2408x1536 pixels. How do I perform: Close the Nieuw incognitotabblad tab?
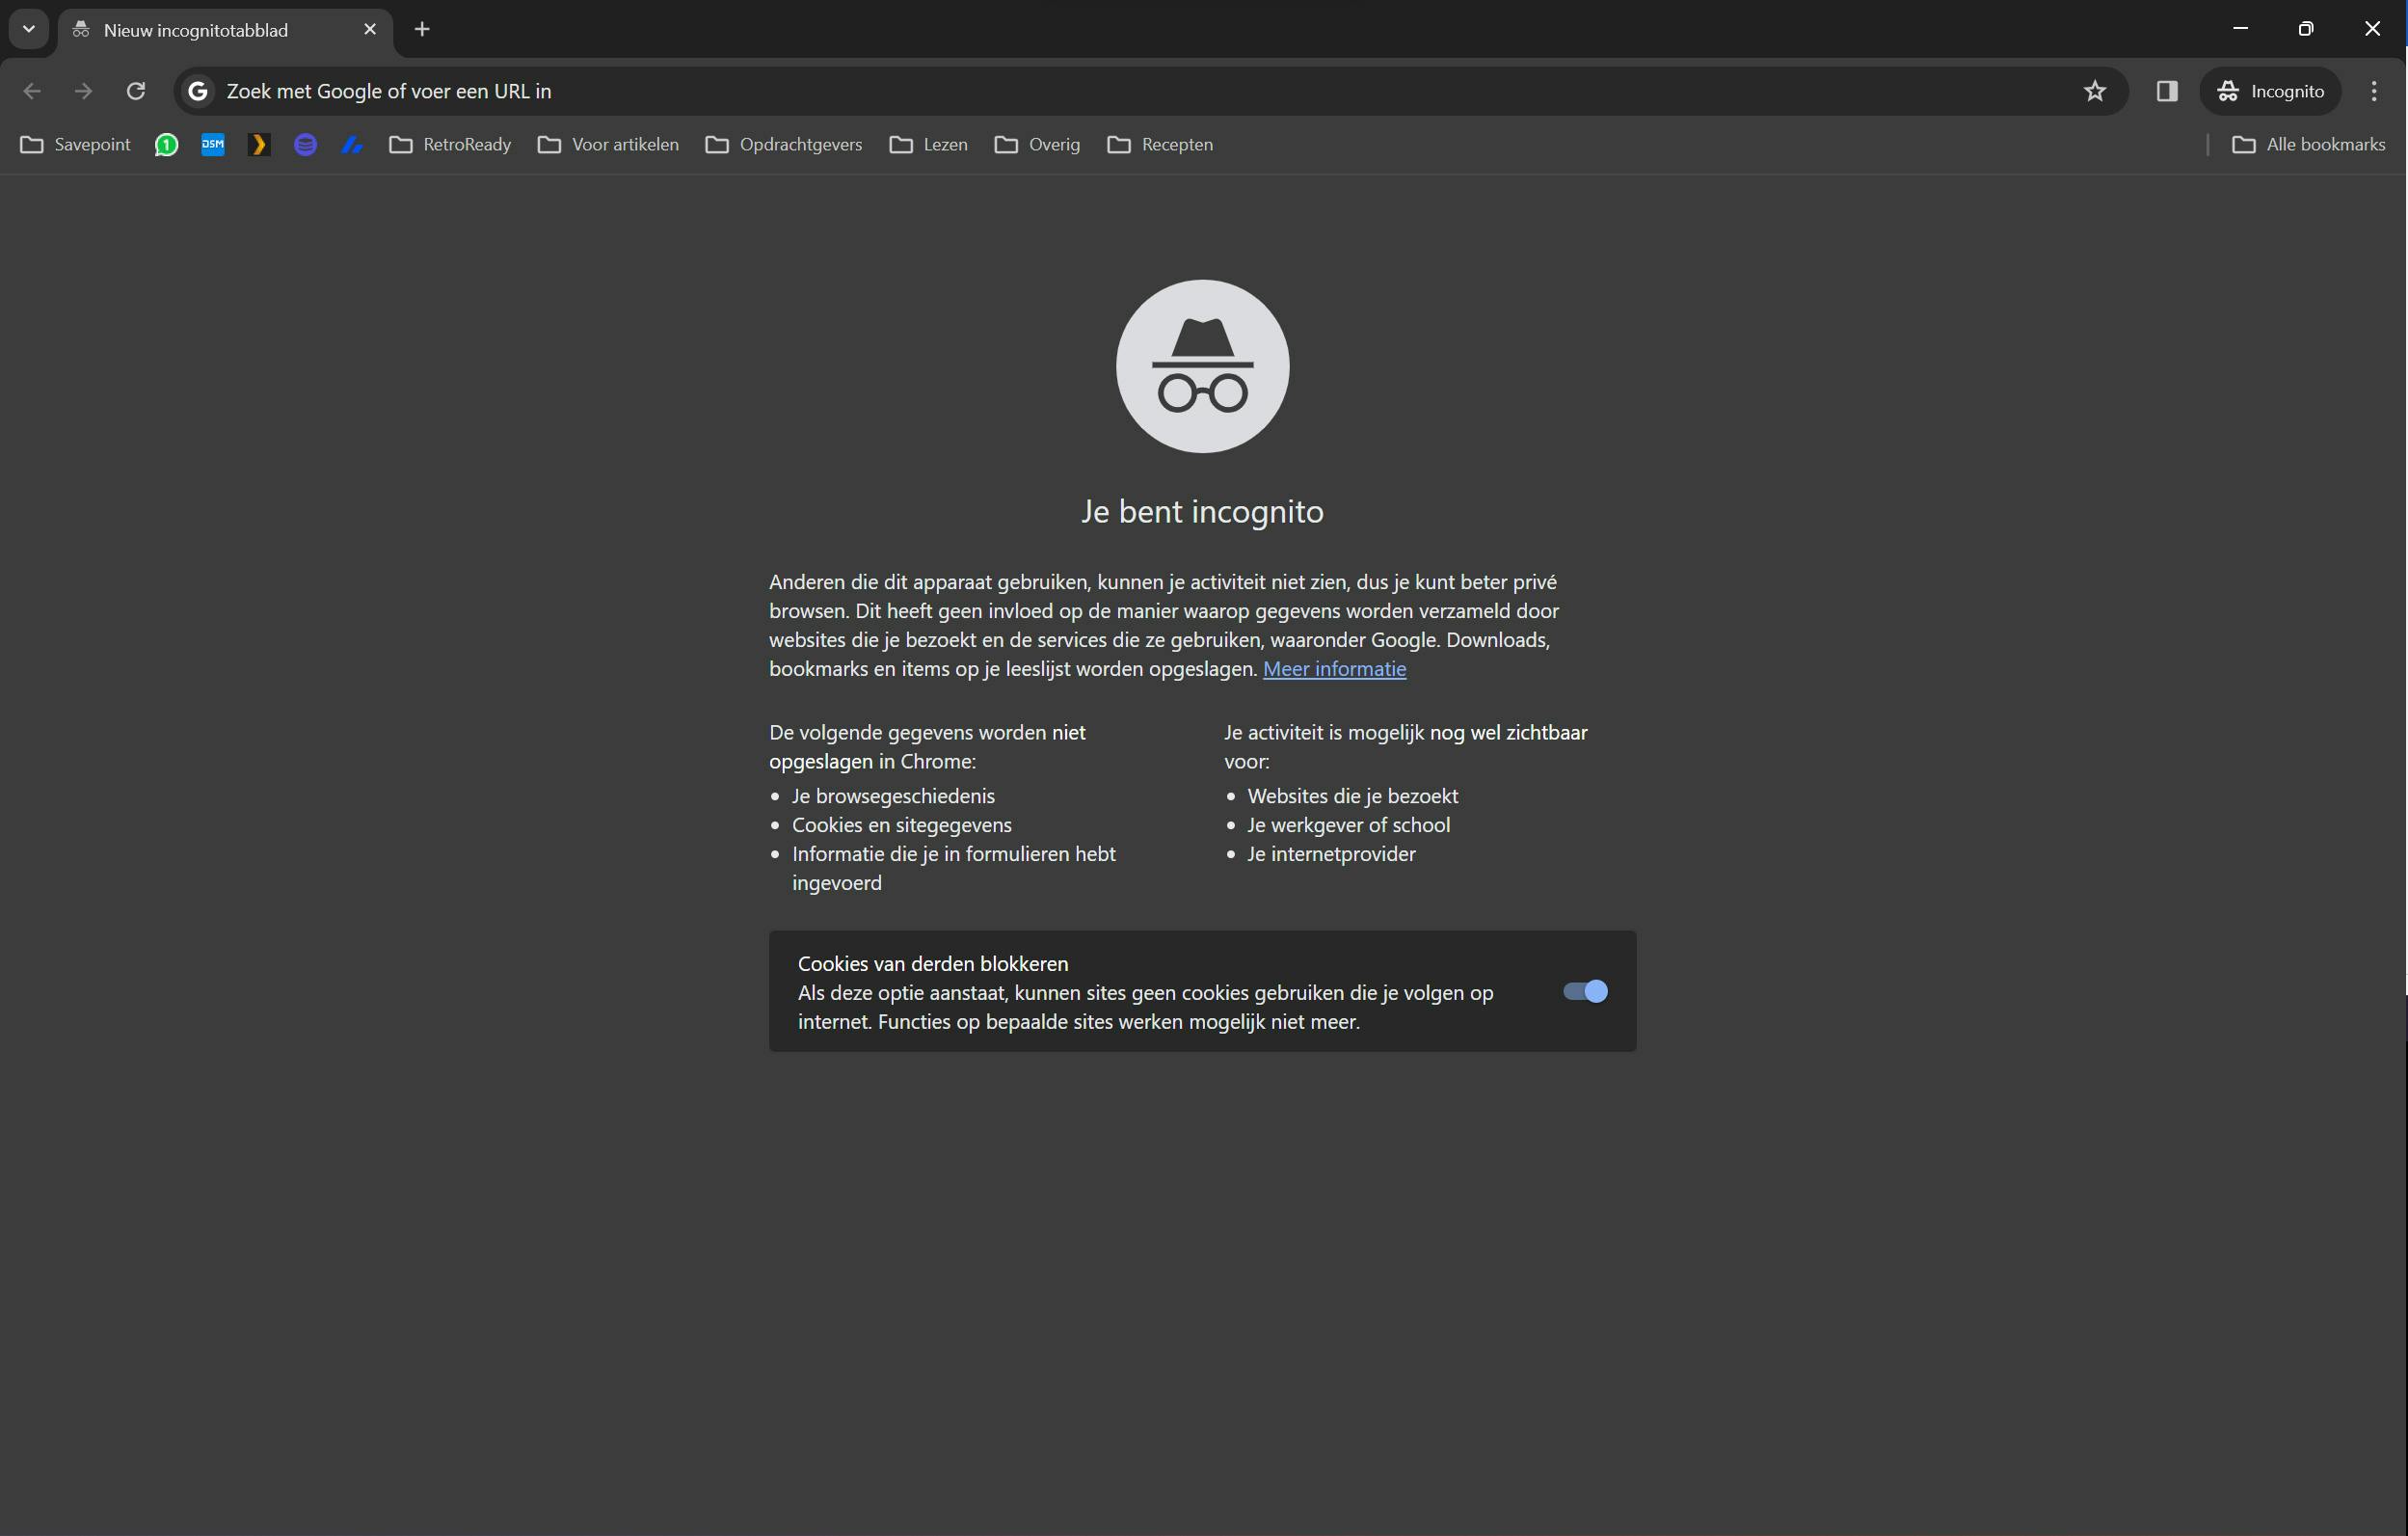click(x=370, y=29)
